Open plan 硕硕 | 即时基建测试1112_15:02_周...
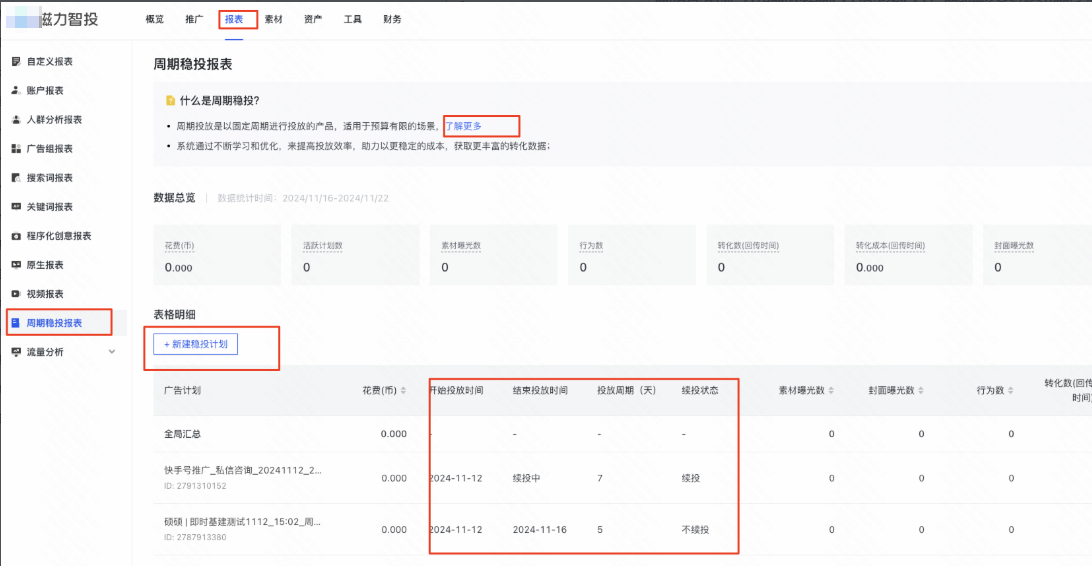 (242, 522)
